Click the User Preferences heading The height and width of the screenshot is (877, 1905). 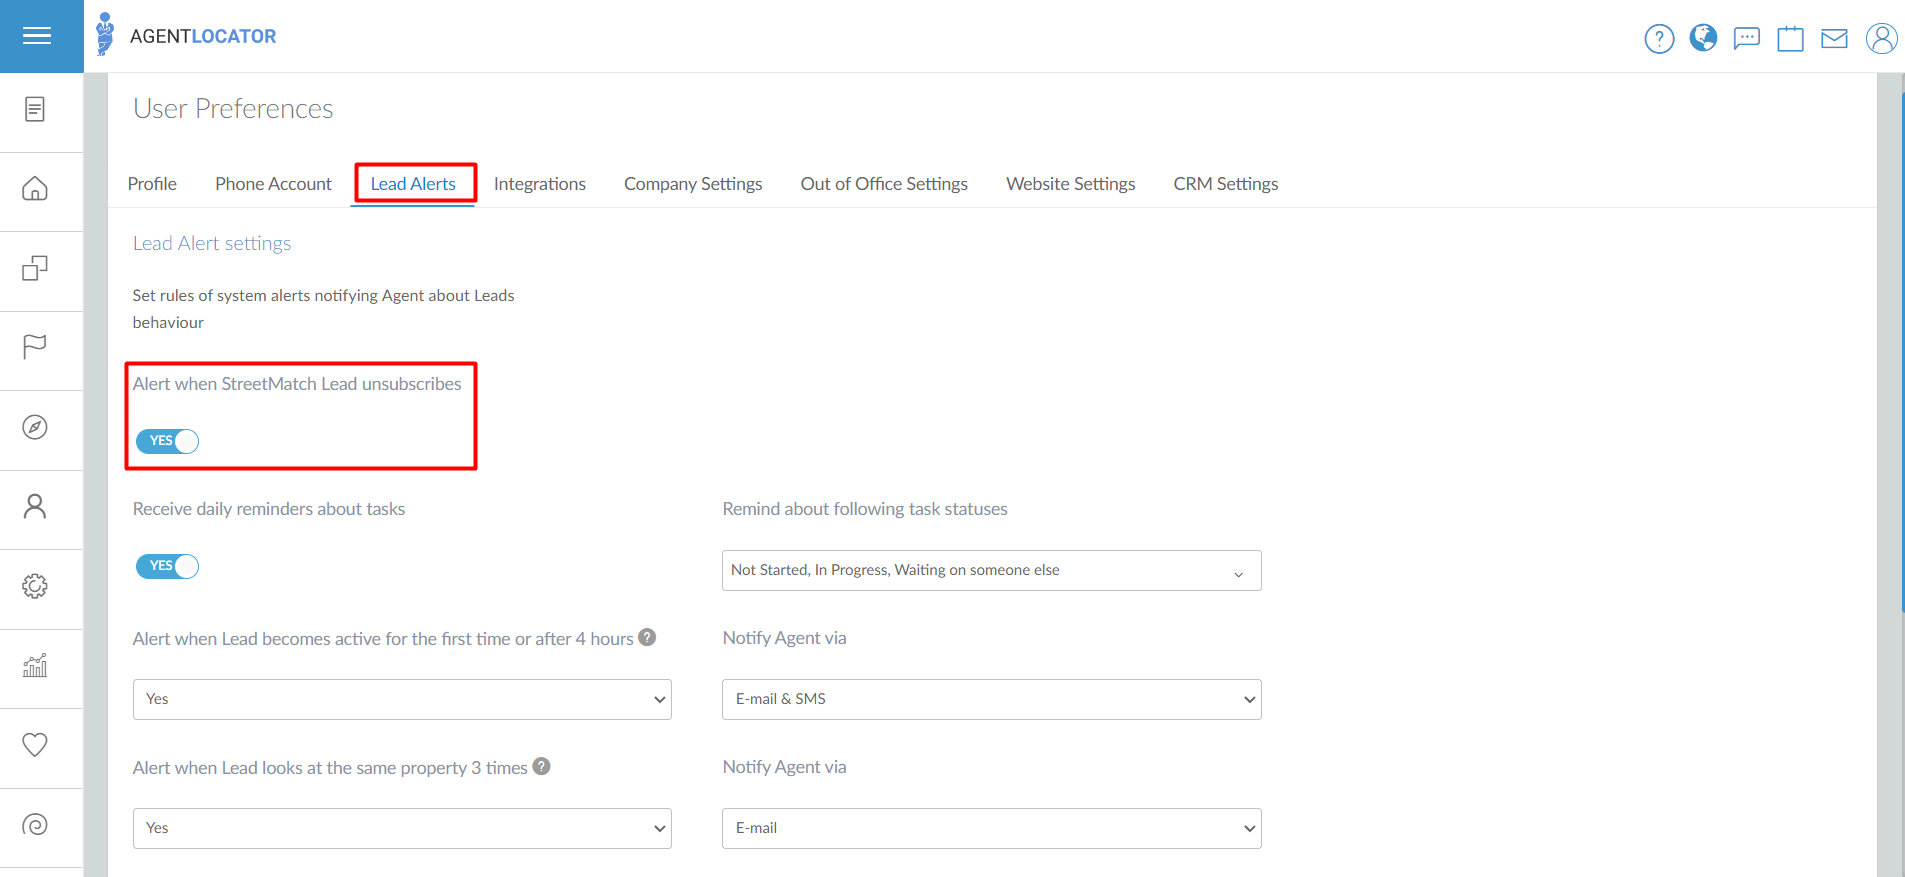coord(233,108)
